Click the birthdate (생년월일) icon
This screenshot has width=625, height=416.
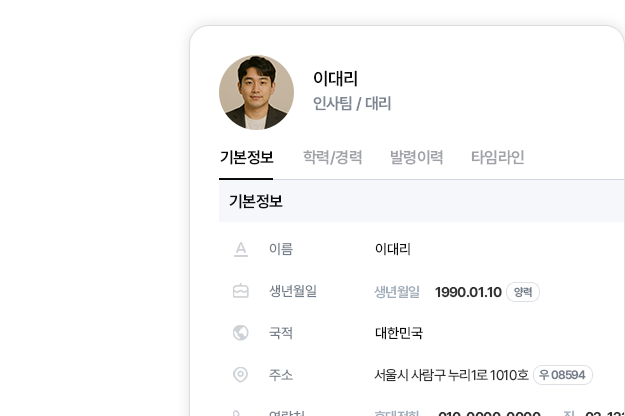pos(240,292)
